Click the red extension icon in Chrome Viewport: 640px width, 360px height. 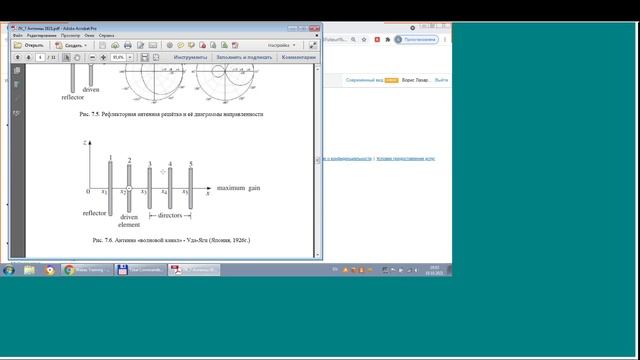(x=377, y=40)
